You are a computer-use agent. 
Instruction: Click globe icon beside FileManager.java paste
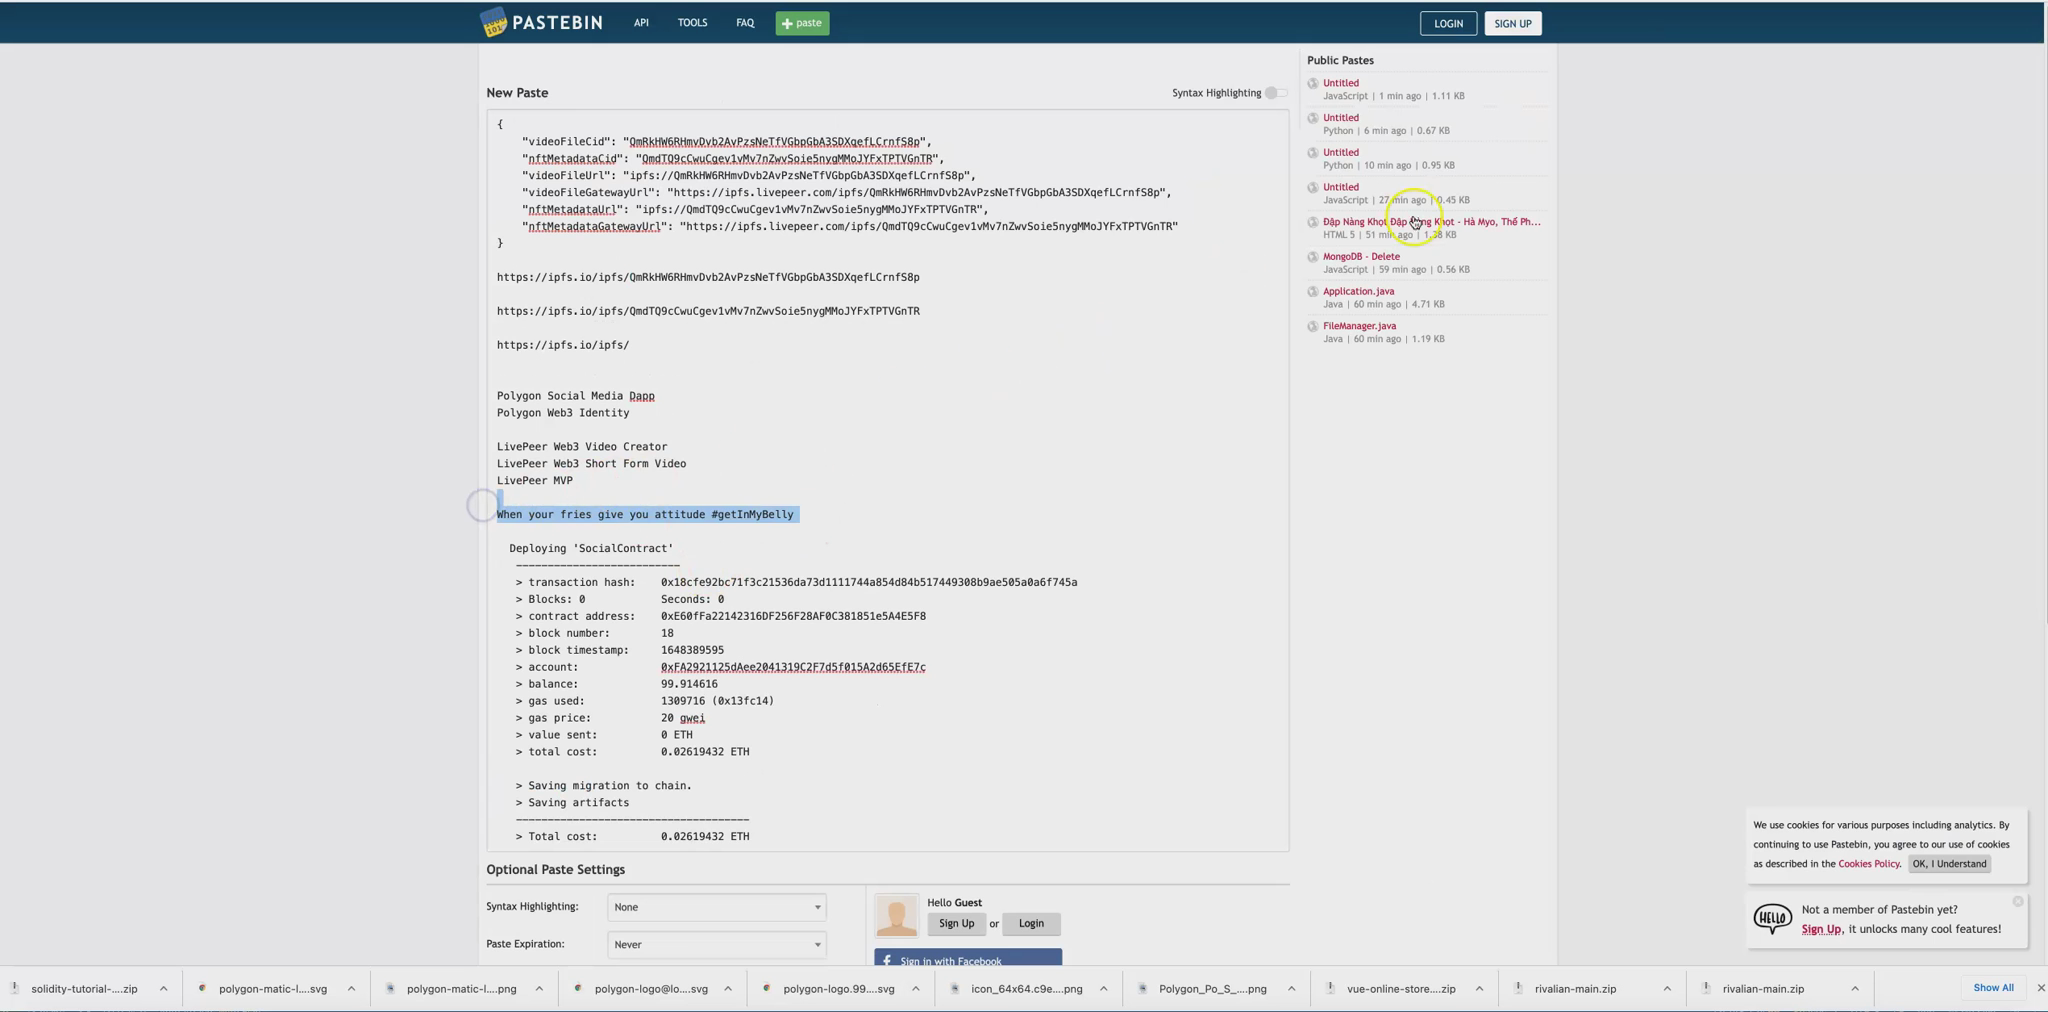[1313, 327]
